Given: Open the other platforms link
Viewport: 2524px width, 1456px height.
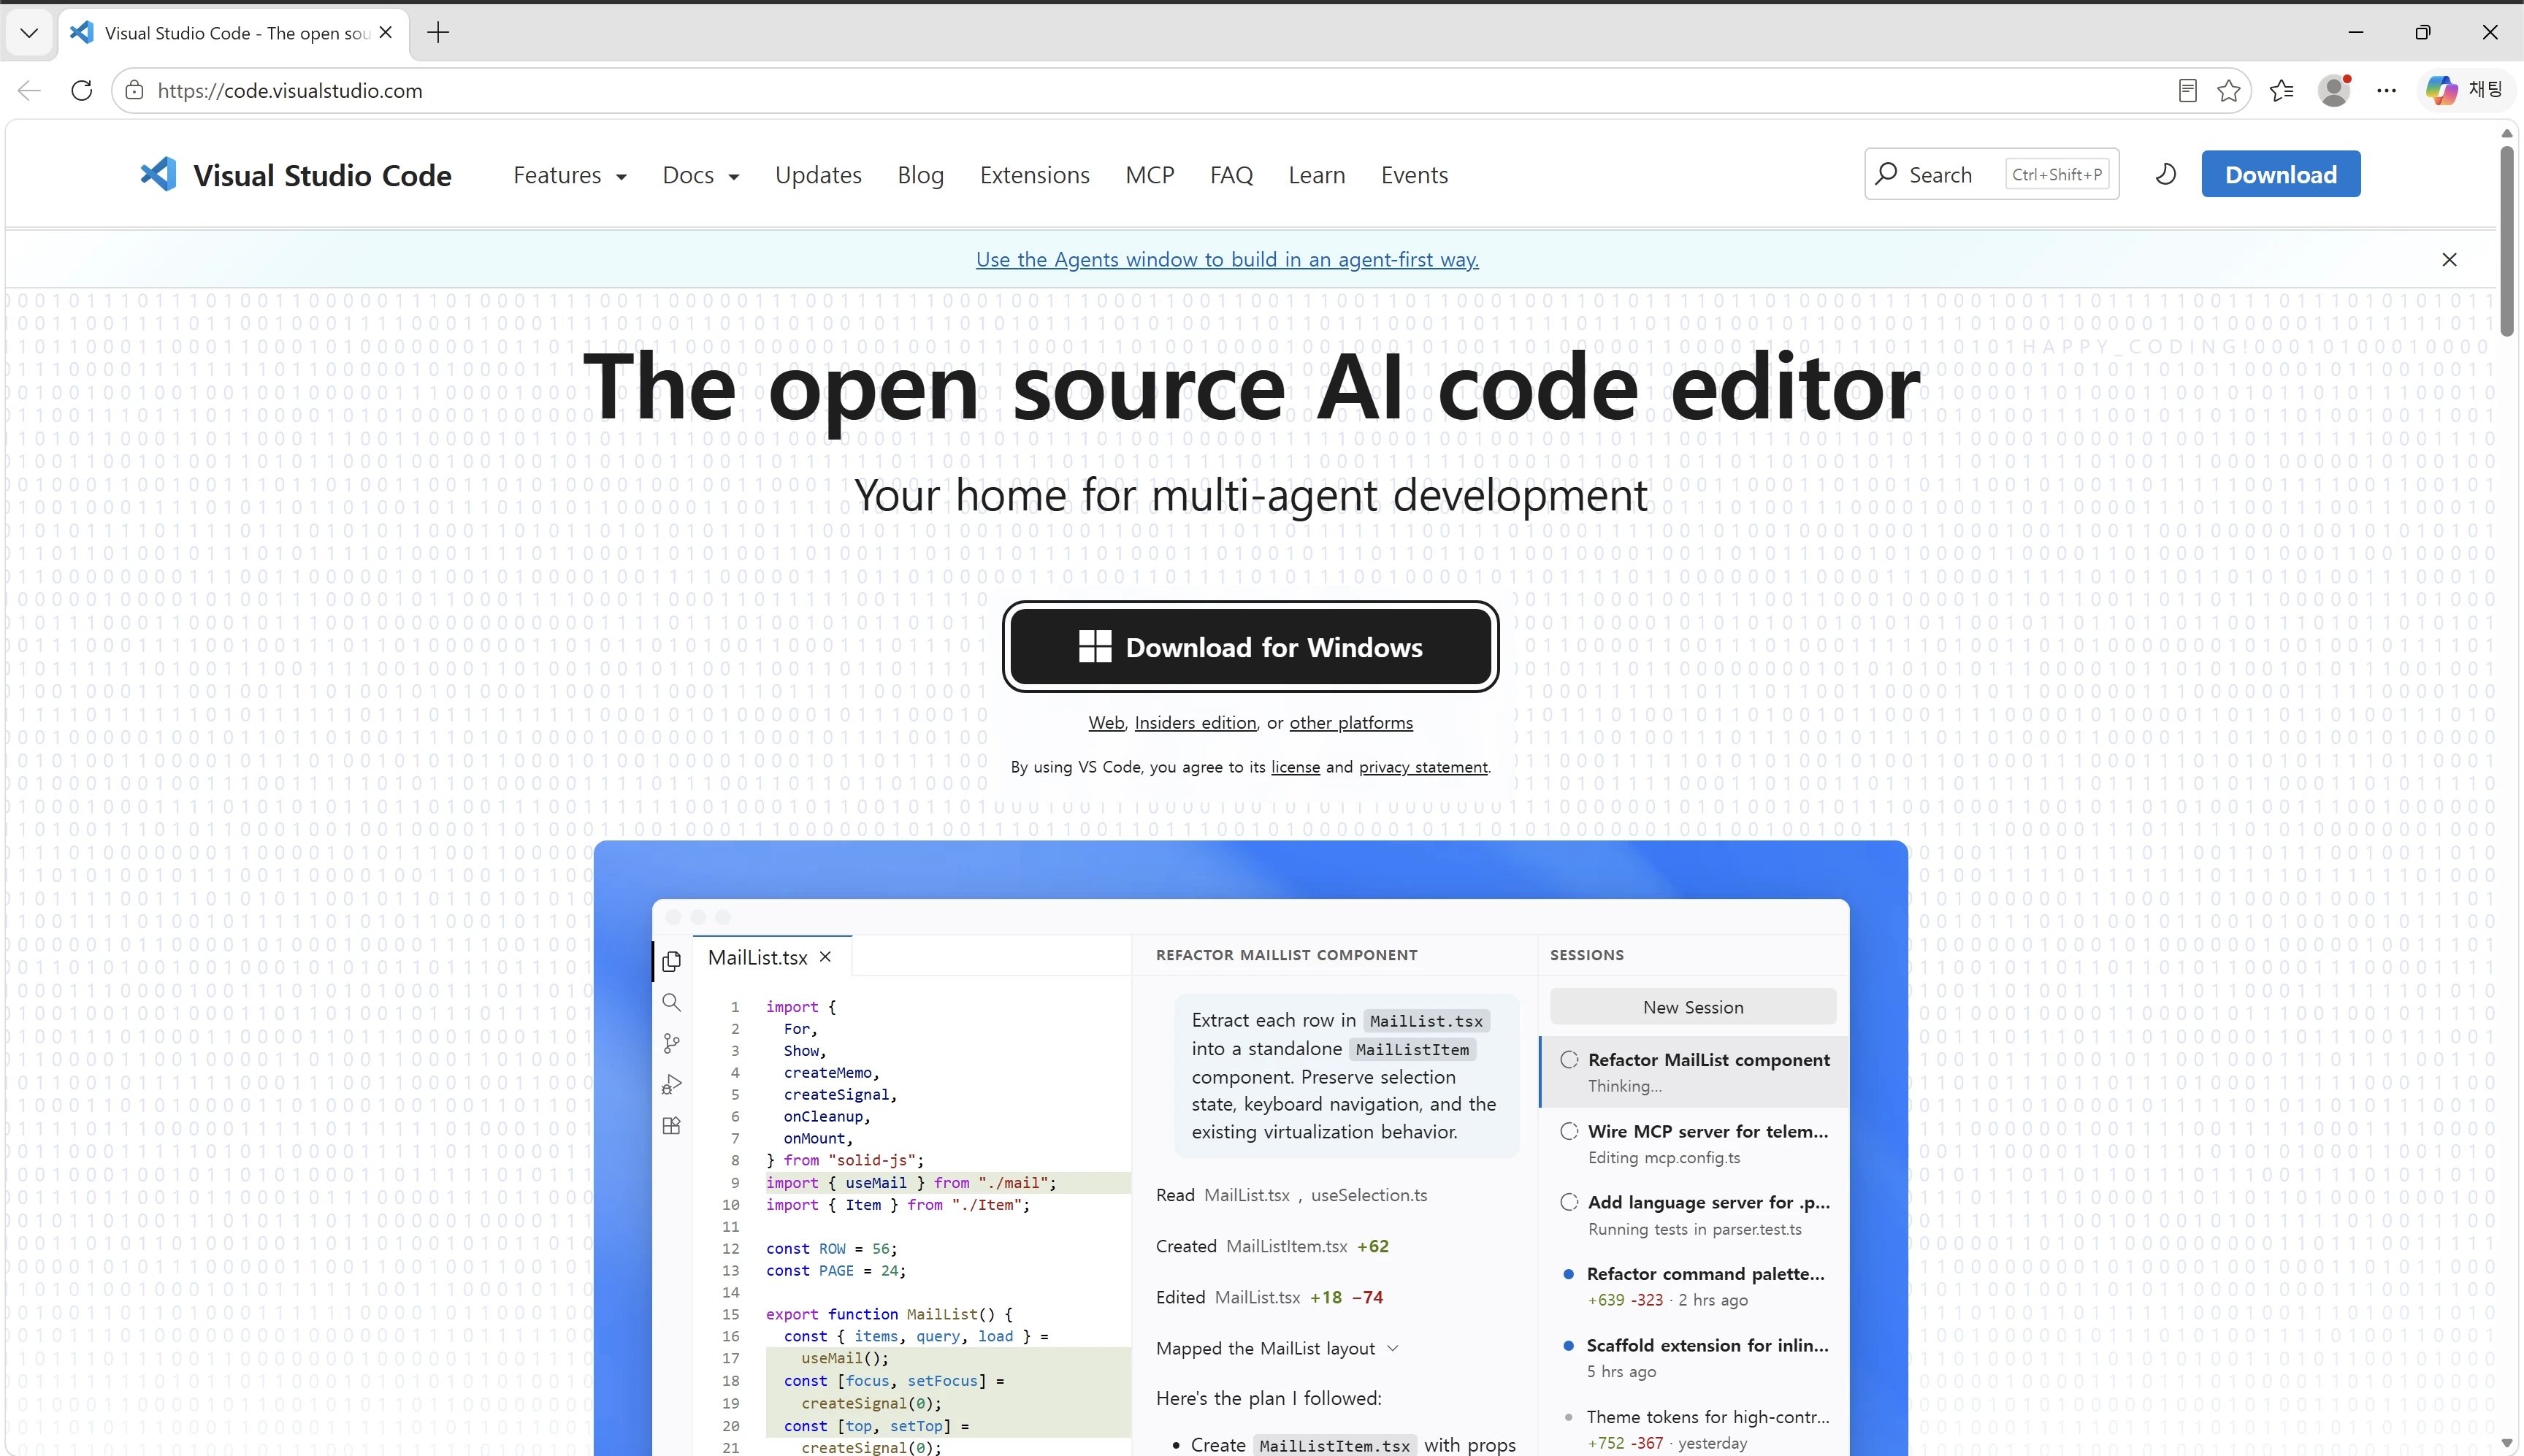Looking at the screenshot, I should pos(1351,723).
